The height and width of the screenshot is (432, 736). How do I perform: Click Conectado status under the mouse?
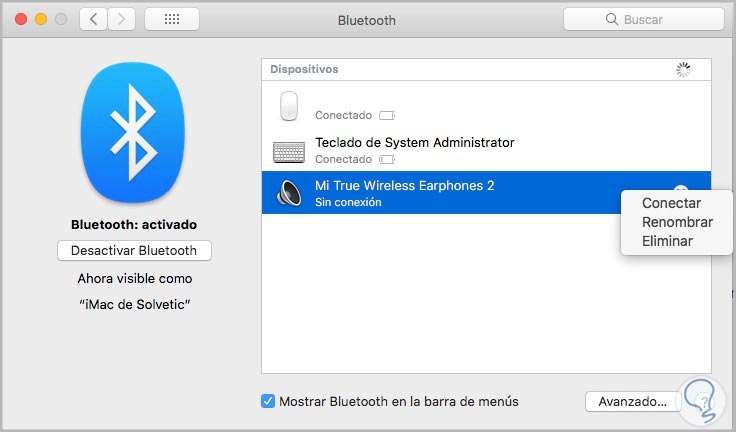click(x=343, y=115)
